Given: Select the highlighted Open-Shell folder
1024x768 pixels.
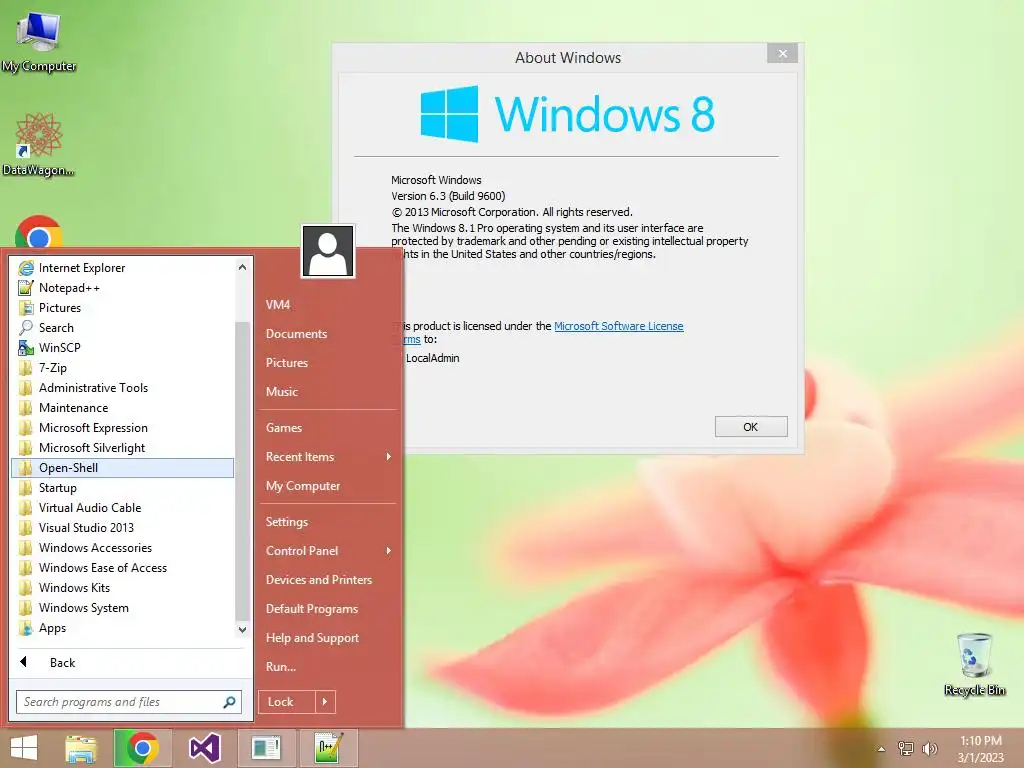Looking at the screenshot, I should point(122,468).
